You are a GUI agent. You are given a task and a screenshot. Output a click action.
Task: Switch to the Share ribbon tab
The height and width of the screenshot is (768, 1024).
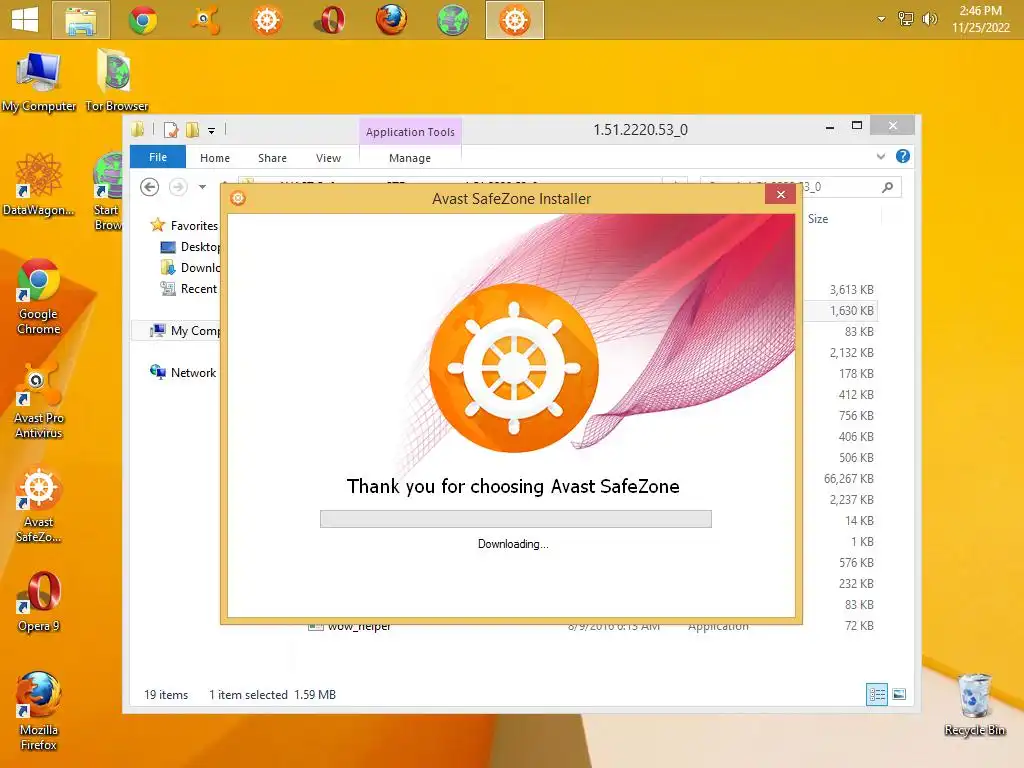272,157
